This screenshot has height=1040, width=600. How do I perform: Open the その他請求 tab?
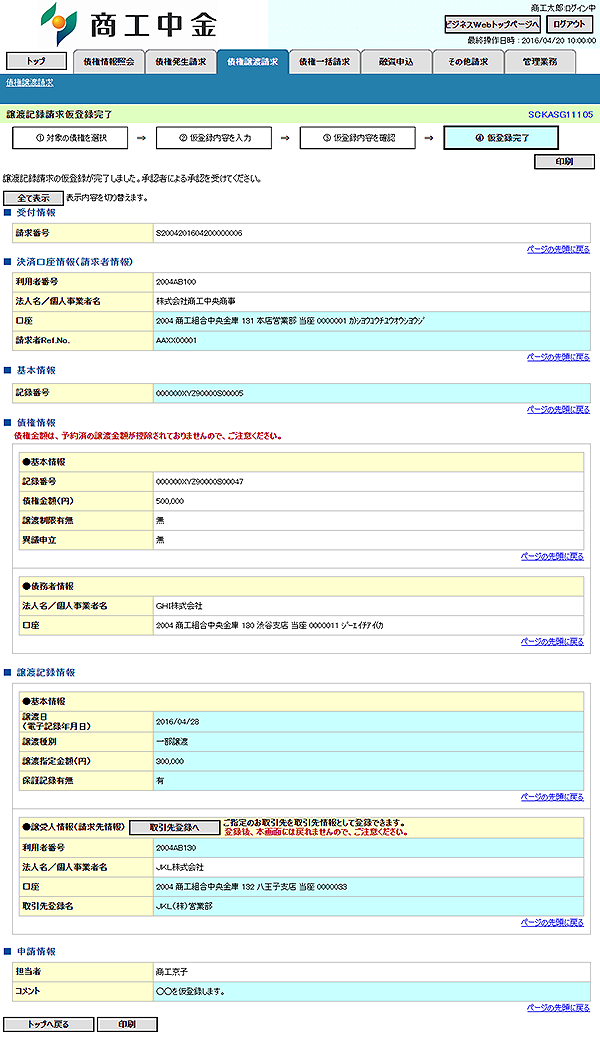click(468, 62)
